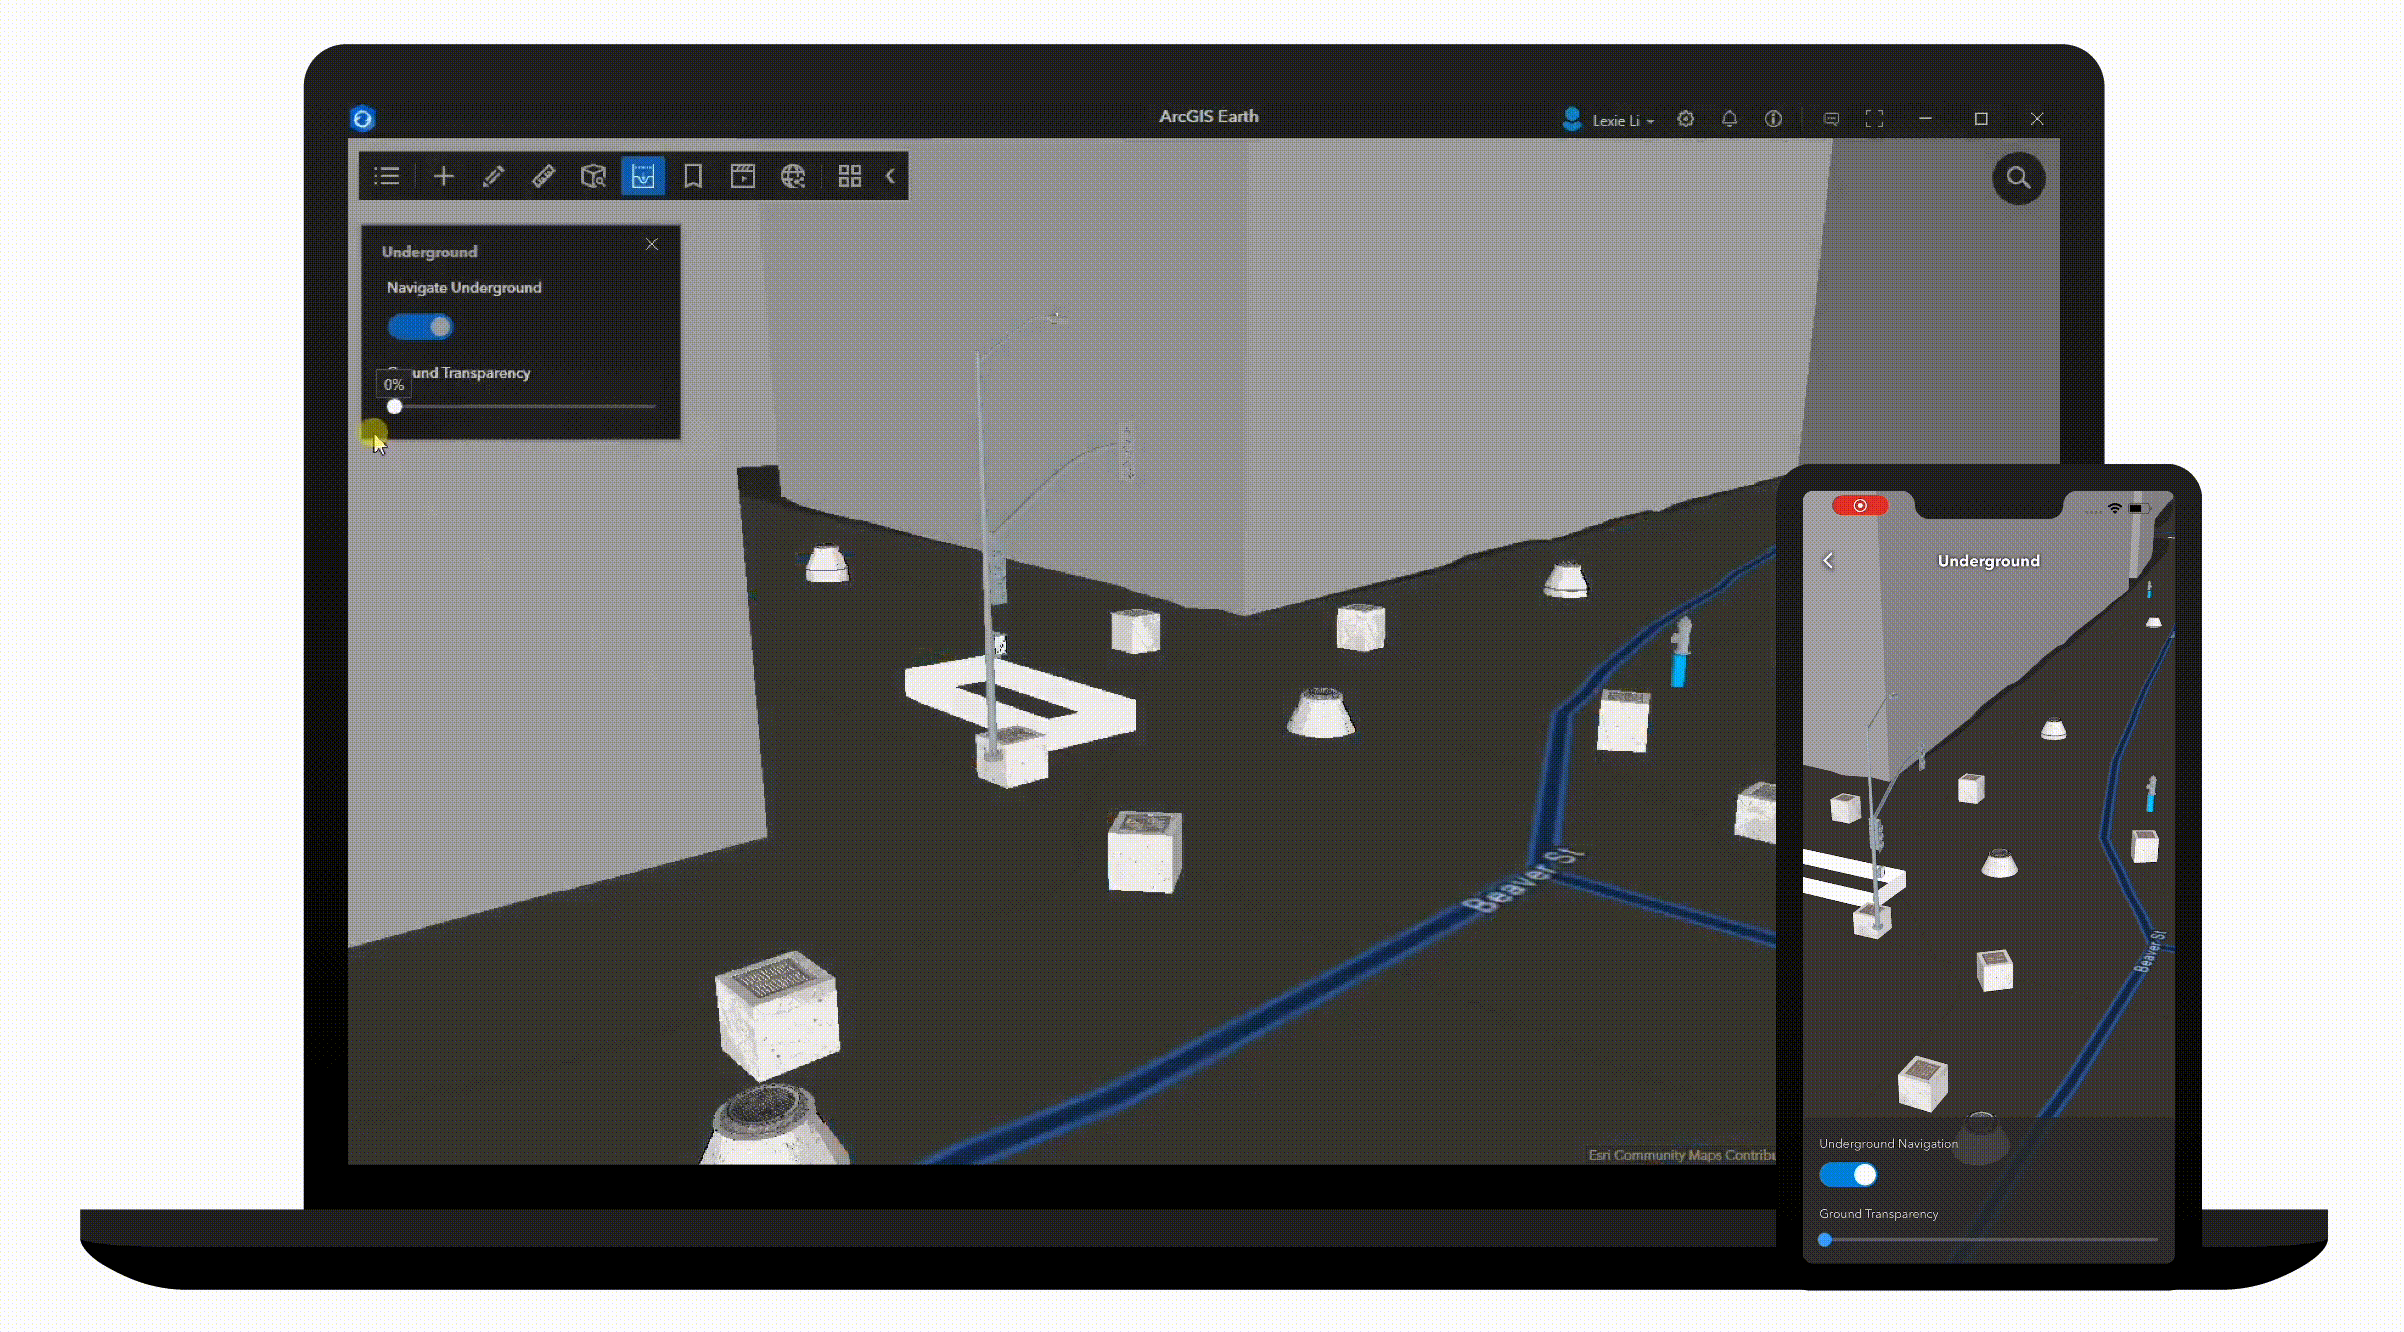
Task: Open the movie clapperboard tool
Action: (x=742, y=177)
